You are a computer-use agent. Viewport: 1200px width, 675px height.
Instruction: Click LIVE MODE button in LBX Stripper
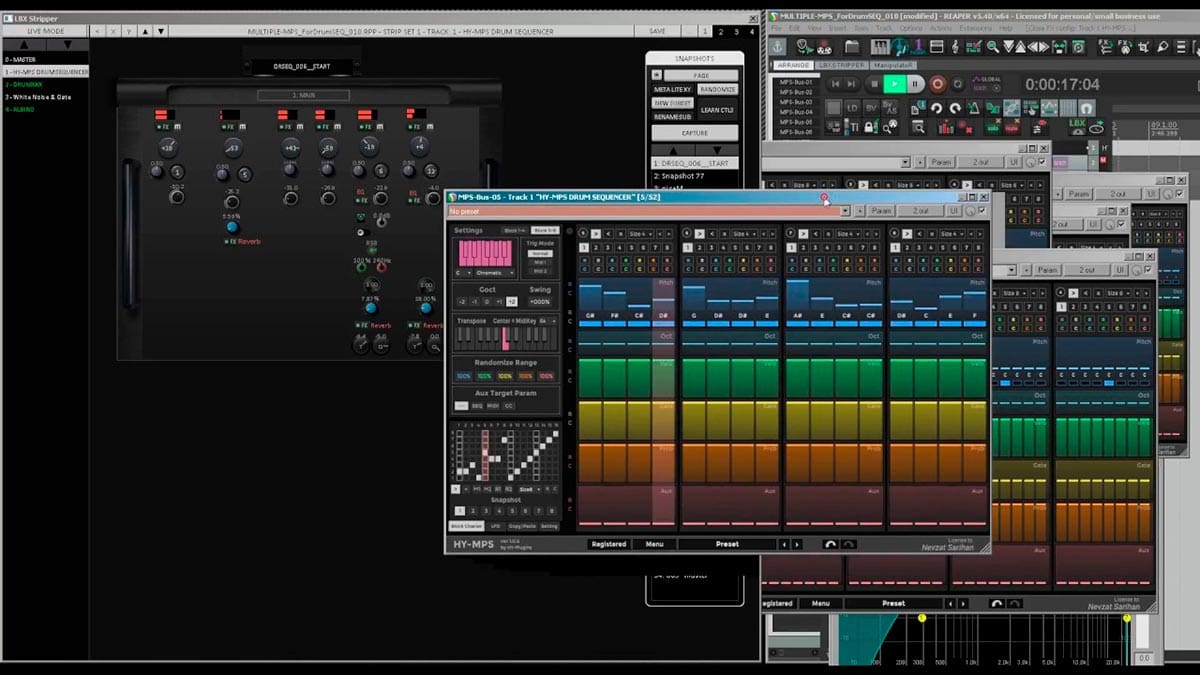43,31
